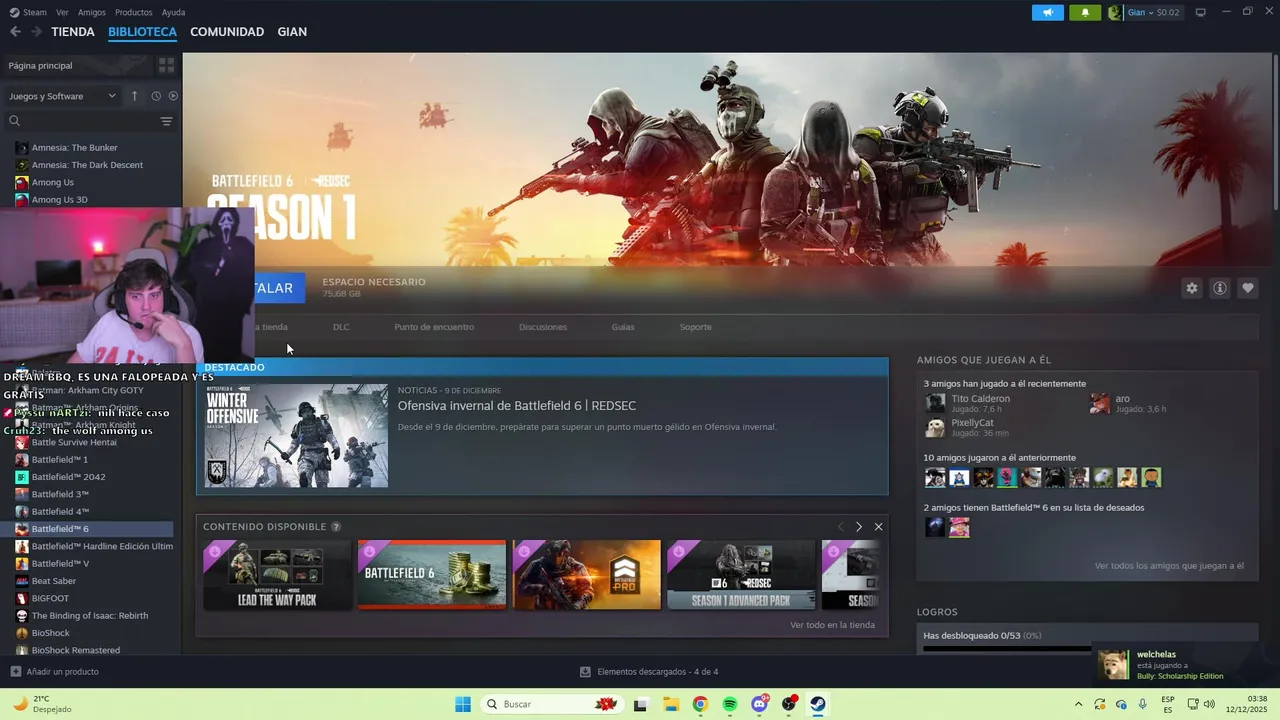Open Battlefield Pro content thumbnail

(587, 575)
